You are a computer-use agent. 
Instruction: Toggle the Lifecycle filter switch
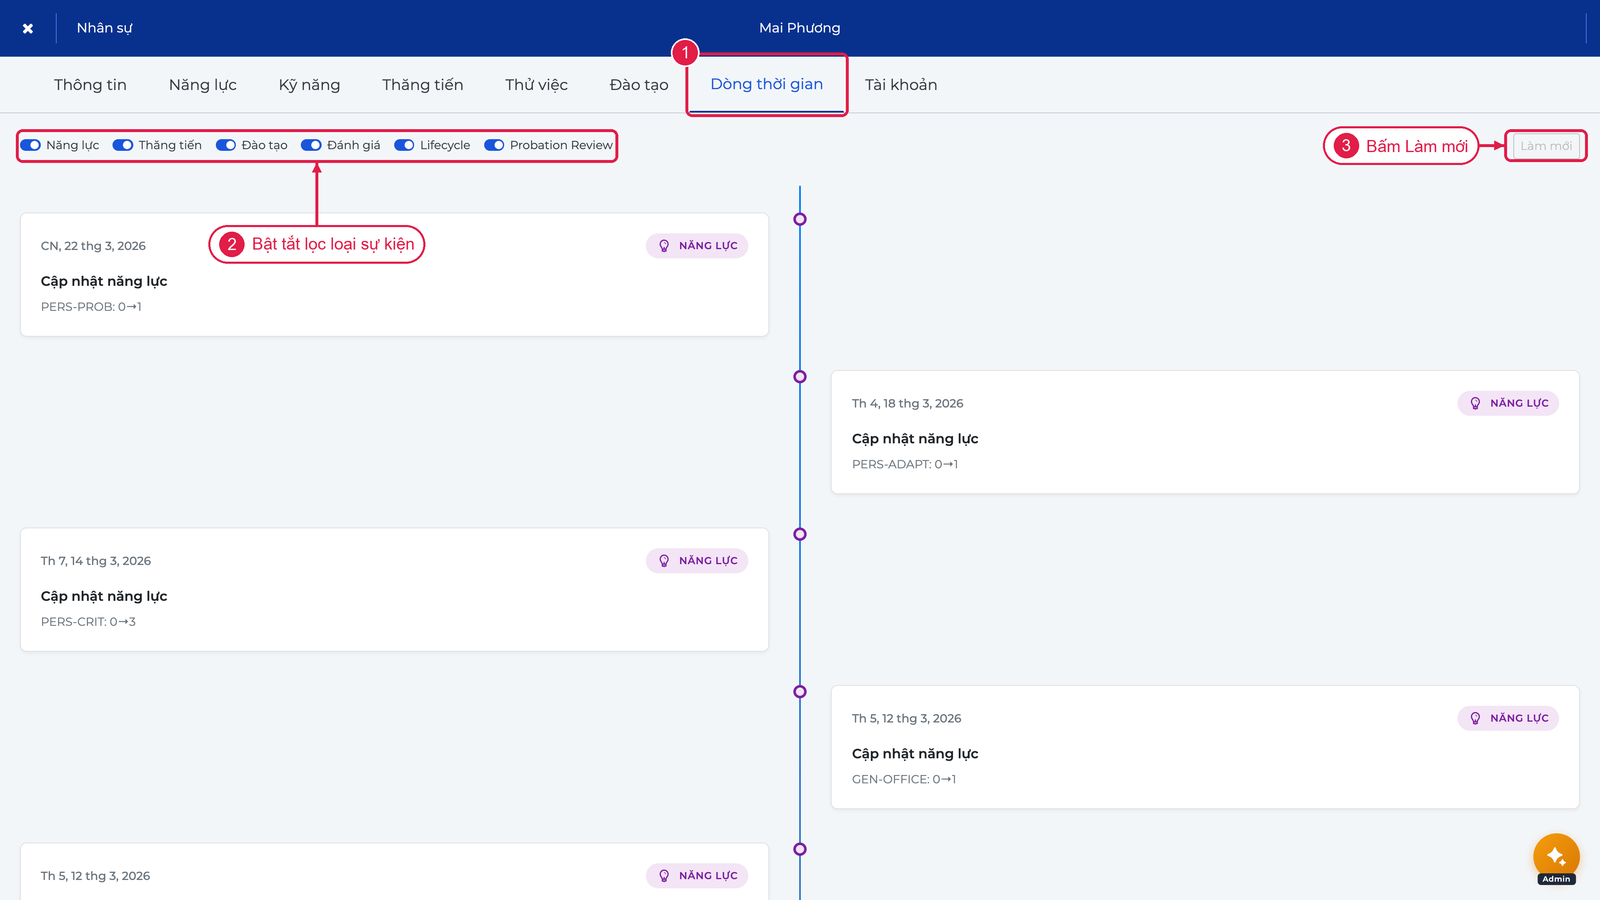pyautogui.click(x=405, y=145)
